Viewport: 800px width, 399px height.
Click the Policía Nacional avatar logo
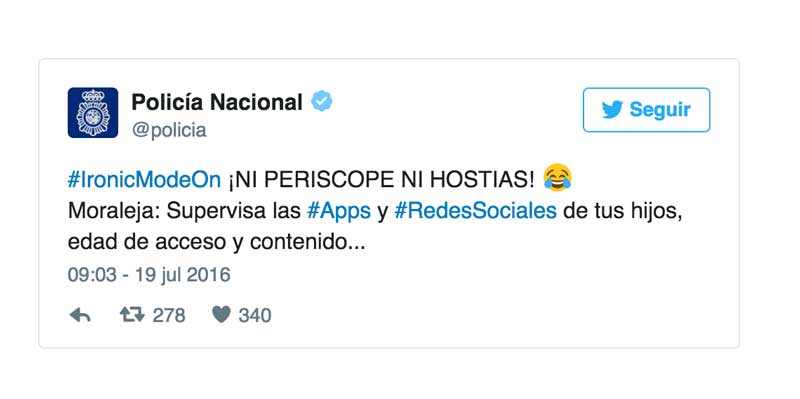point(93,113)
